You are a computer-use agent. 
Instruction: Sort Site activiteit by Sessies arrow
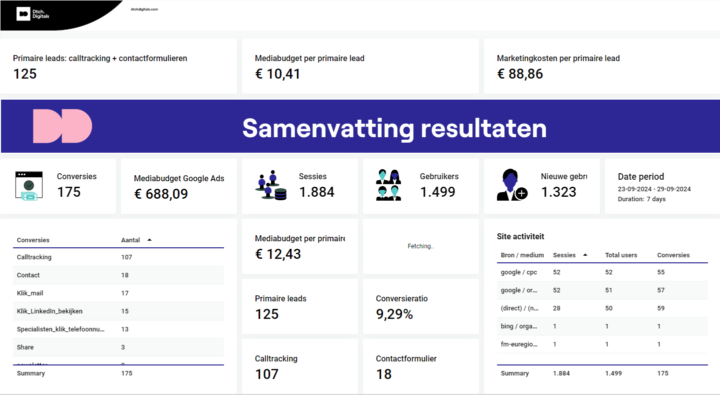[x=585, y=255]
